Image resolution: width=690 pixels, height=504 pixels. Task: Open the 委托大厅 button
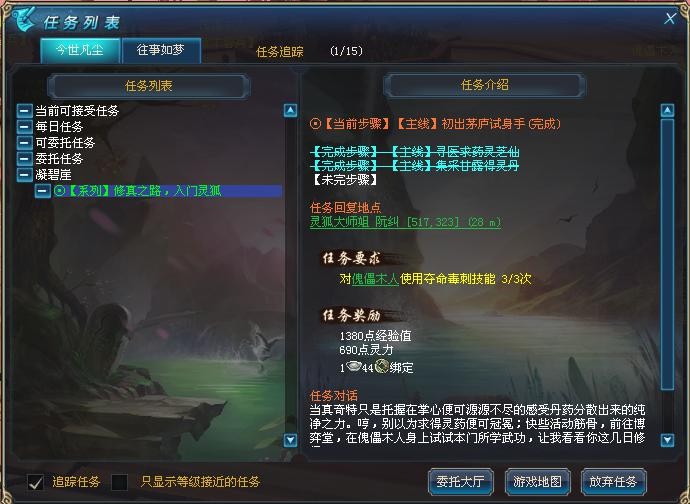point(460,482)
